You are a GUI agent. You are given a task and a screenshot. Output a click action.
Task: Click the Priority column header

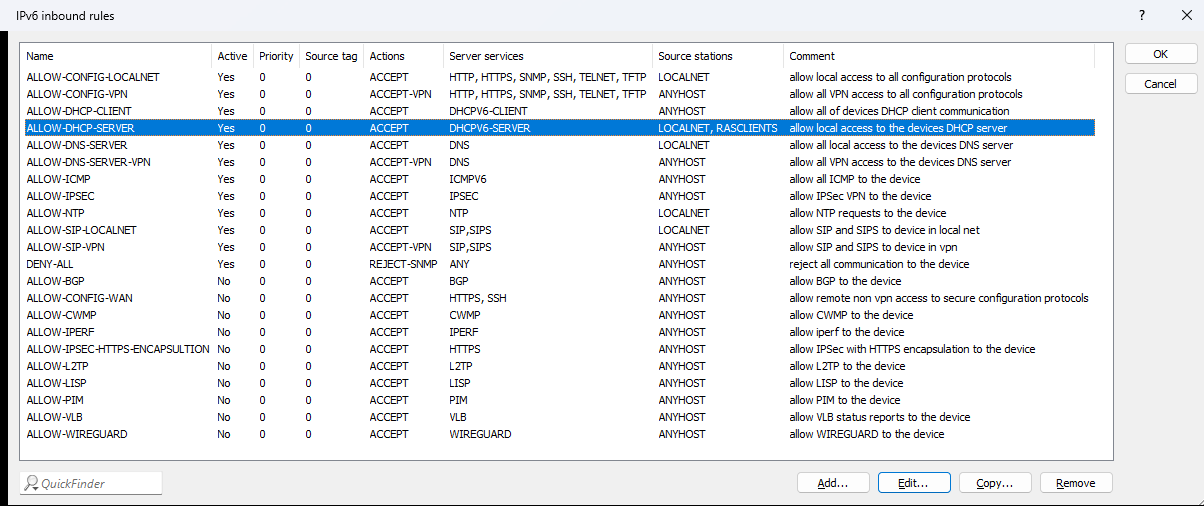[276, 56]
